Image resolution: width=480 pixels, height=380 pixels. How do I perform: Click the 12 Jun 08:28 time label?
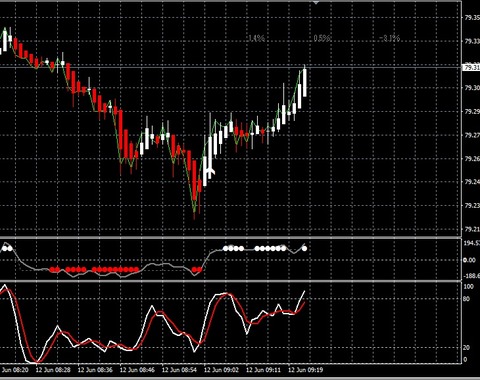53,370
